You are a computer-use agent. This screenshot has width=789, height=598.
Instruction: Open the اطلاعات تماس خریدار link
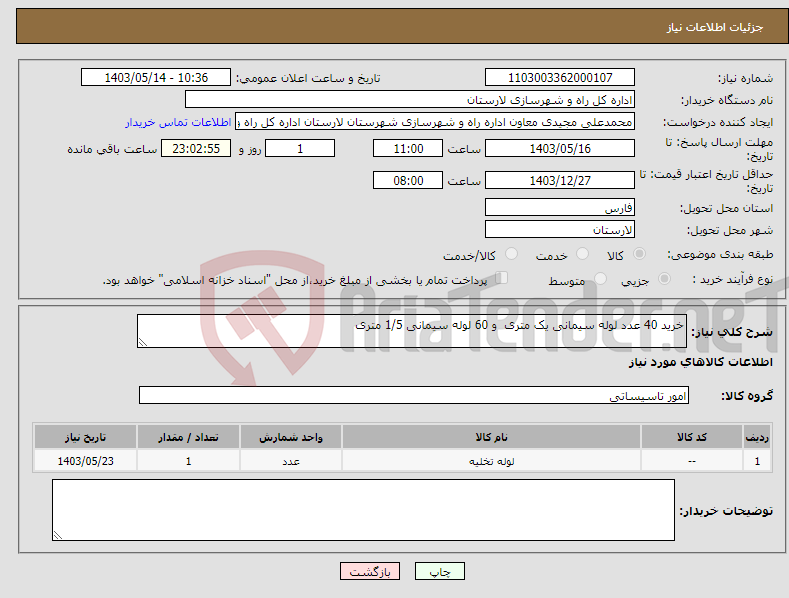178,122
